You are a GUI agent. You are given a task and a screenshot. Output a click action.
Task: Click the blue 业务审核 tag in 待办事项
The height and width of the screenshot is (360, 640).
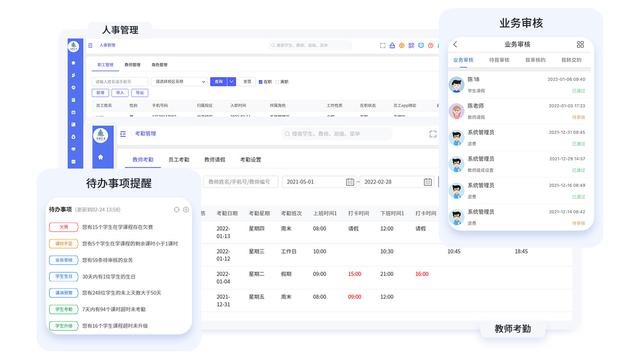click(x=63, y=260)
